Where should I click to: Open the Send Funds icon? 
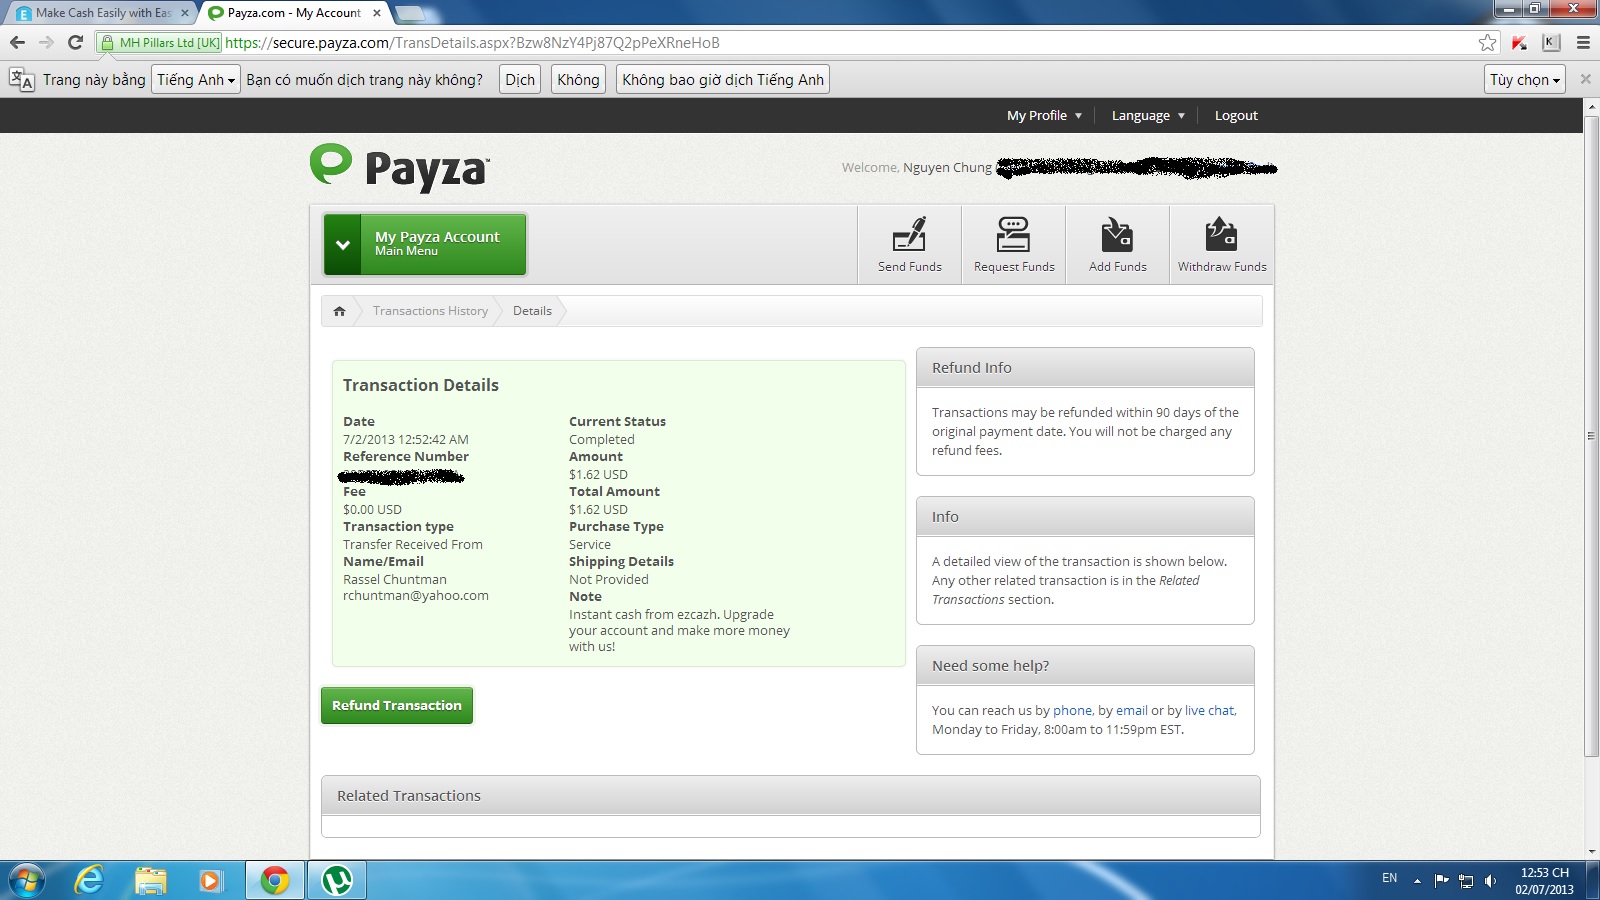(x=910, y=245)
